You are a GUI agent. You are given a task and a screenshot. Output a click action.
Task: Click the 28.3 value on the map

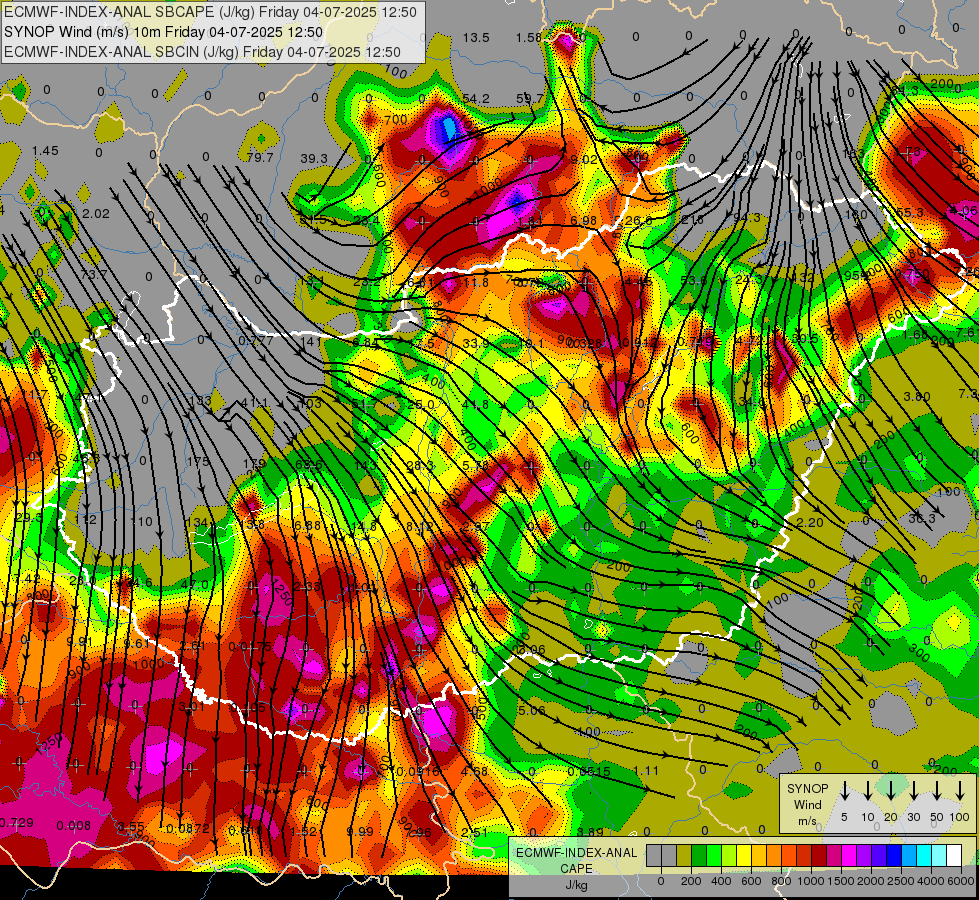tap(420, 466)
